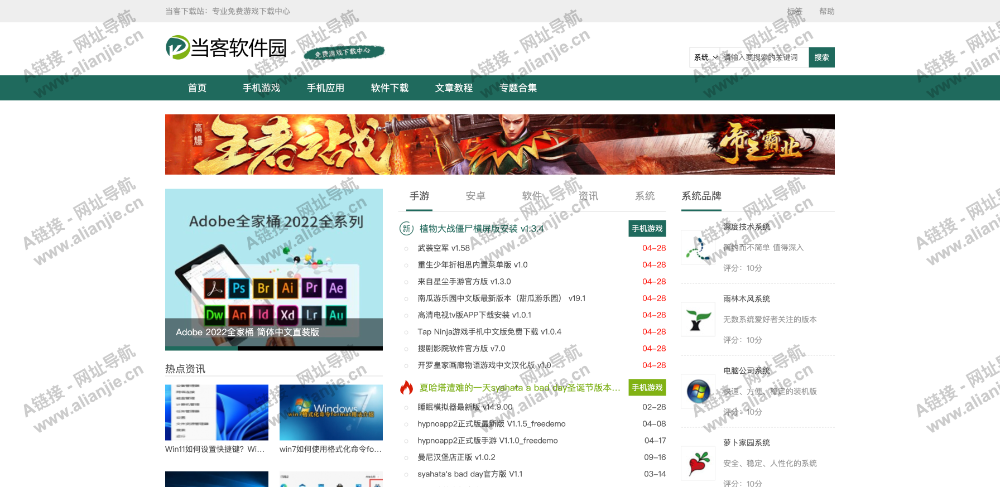Open 来自星尘手游官方版 v1.3.0 entry
Viewport: 1000px width, 487px height.
pos(464,281)
